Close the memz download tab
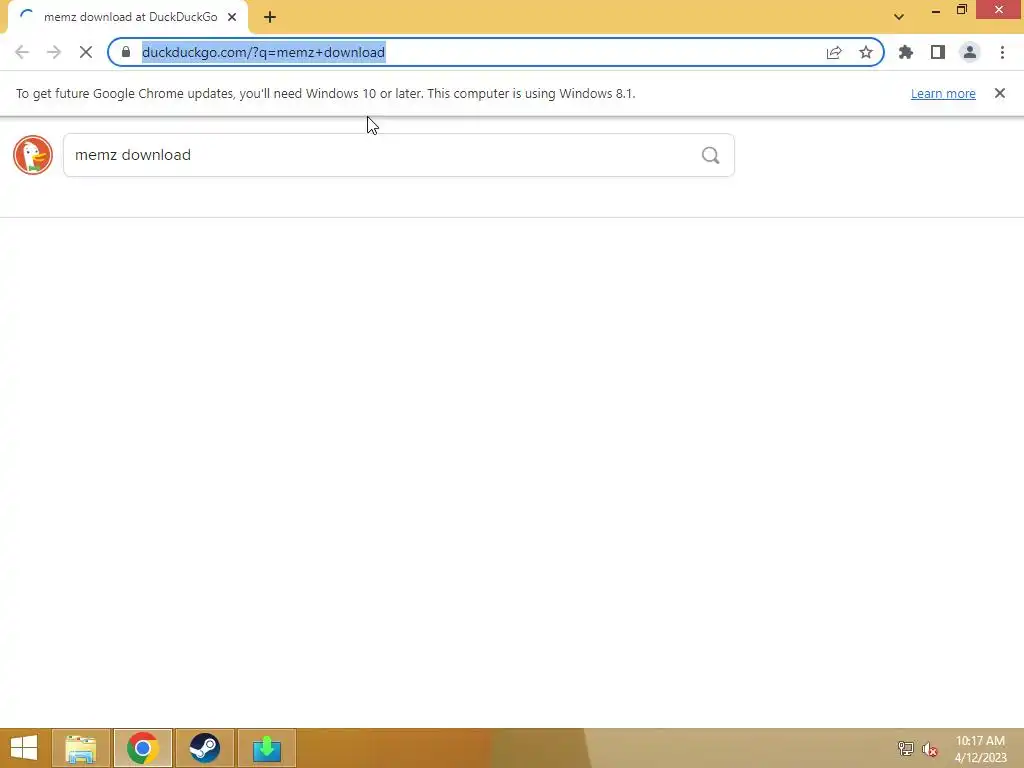Image resolution: width=1024 pixels, height=768 pixels. click(x=232, y=17)
